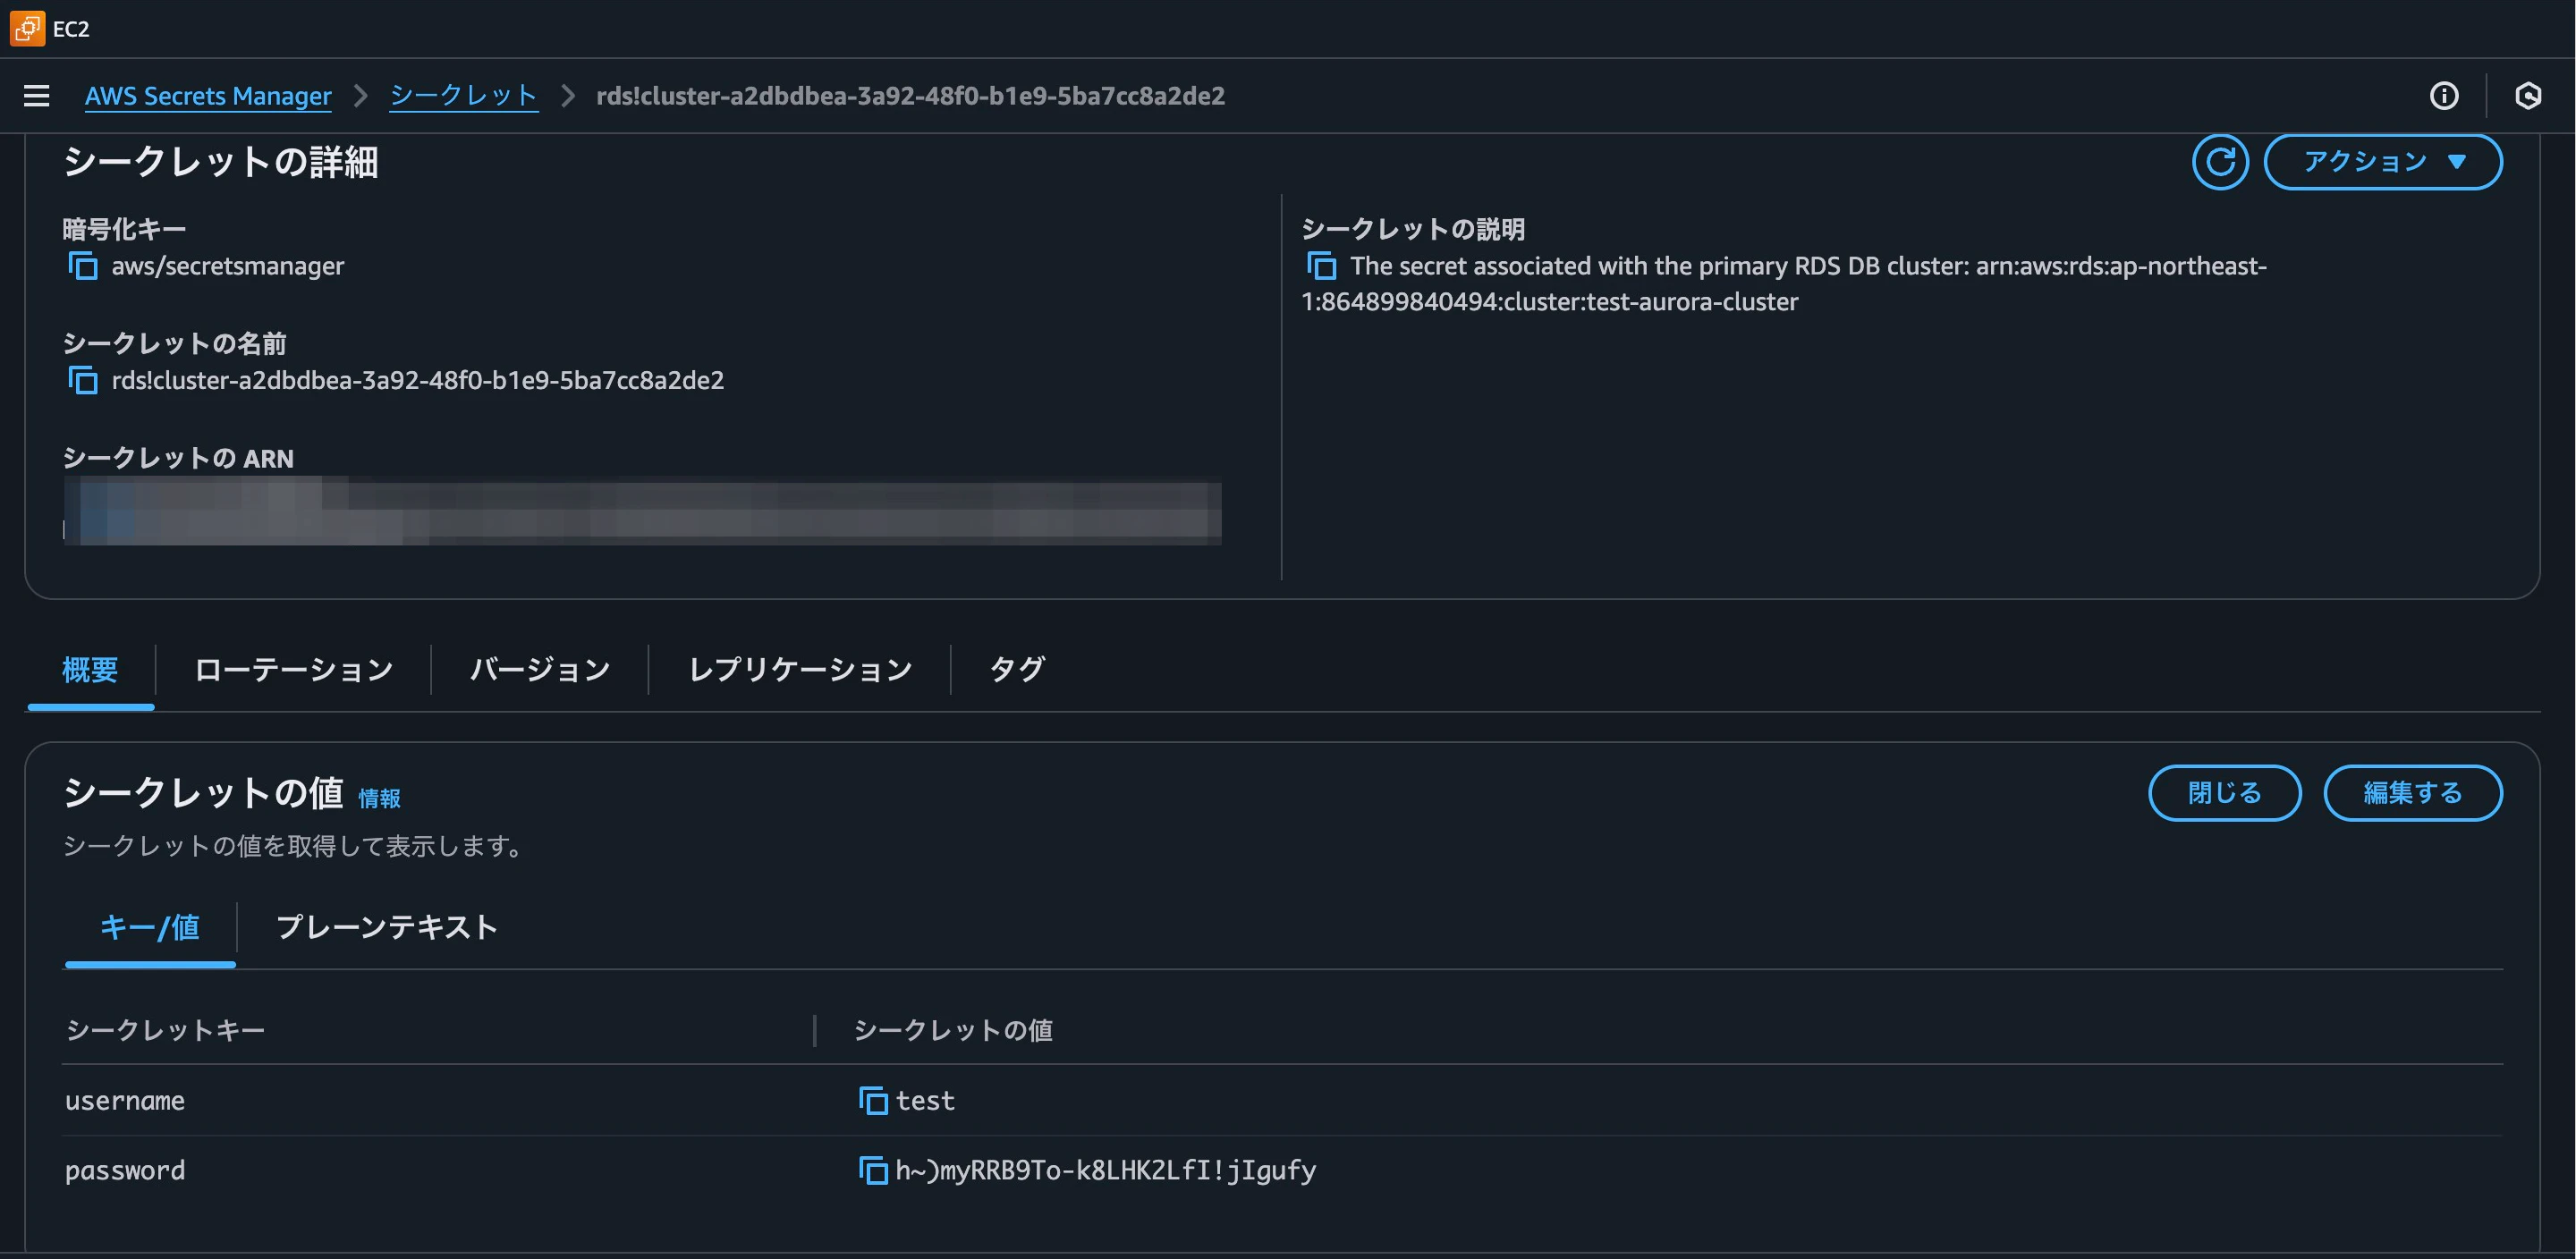Copy the secret name rds!cluster value
Viewport: 2576px width, 1259px height.
(82, 381)
